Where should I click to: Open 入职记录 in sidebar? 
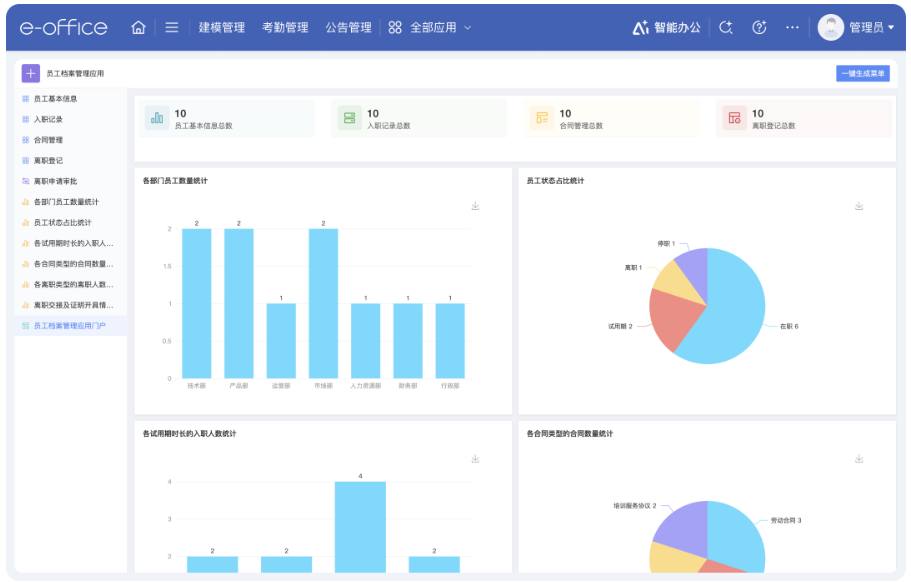[48, 119]
